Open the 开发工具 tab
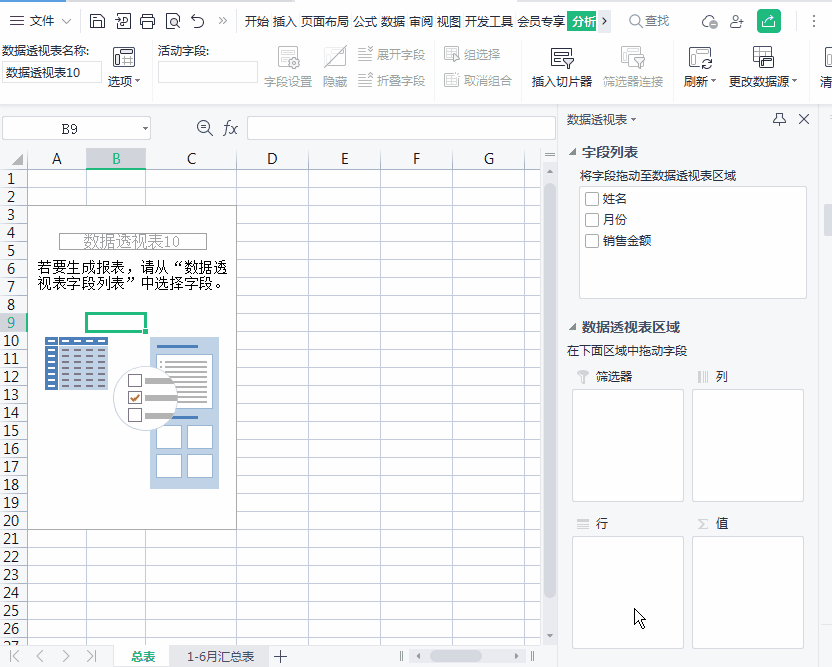This screenshot has height=667, width=832. 489,22
